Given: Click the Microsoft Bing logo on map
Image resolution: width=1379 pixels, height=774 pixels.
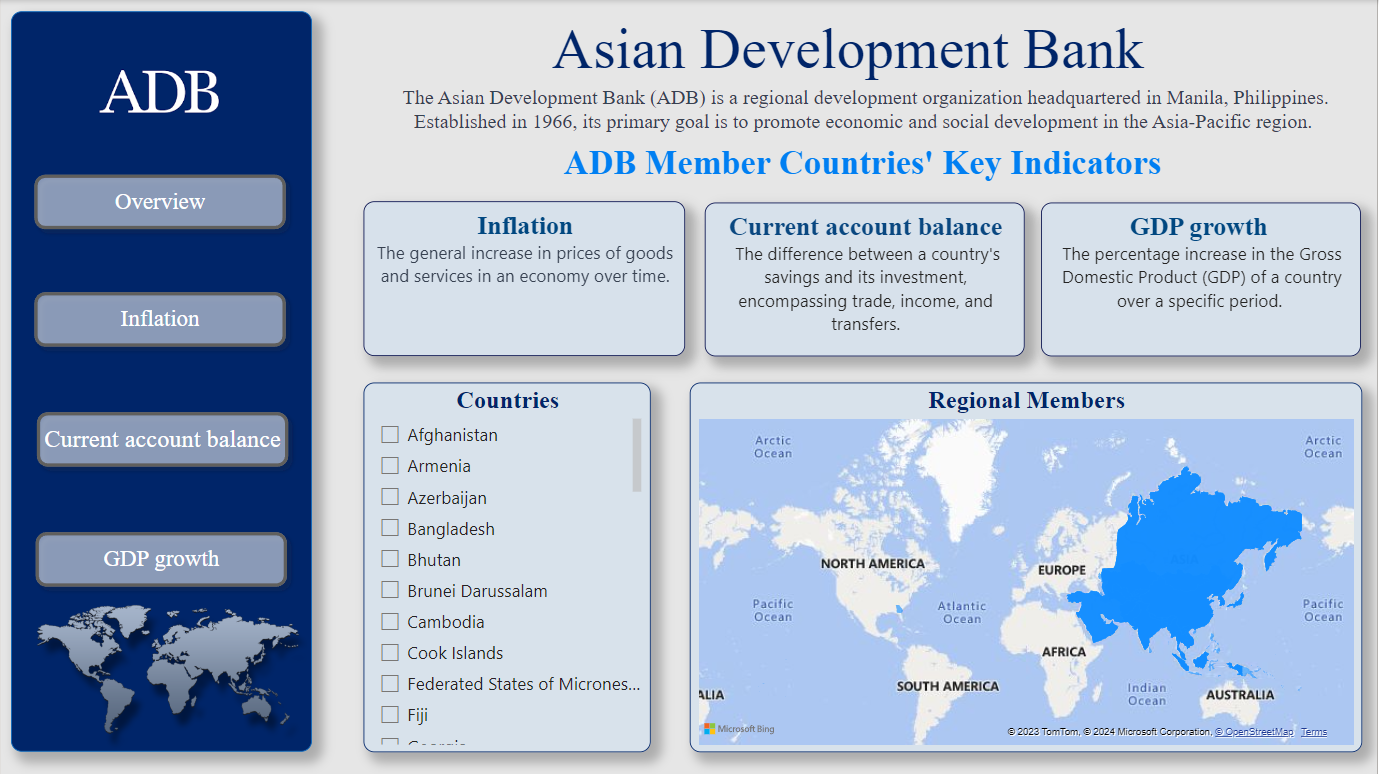Looking at the screenshot, I should 739,729.
